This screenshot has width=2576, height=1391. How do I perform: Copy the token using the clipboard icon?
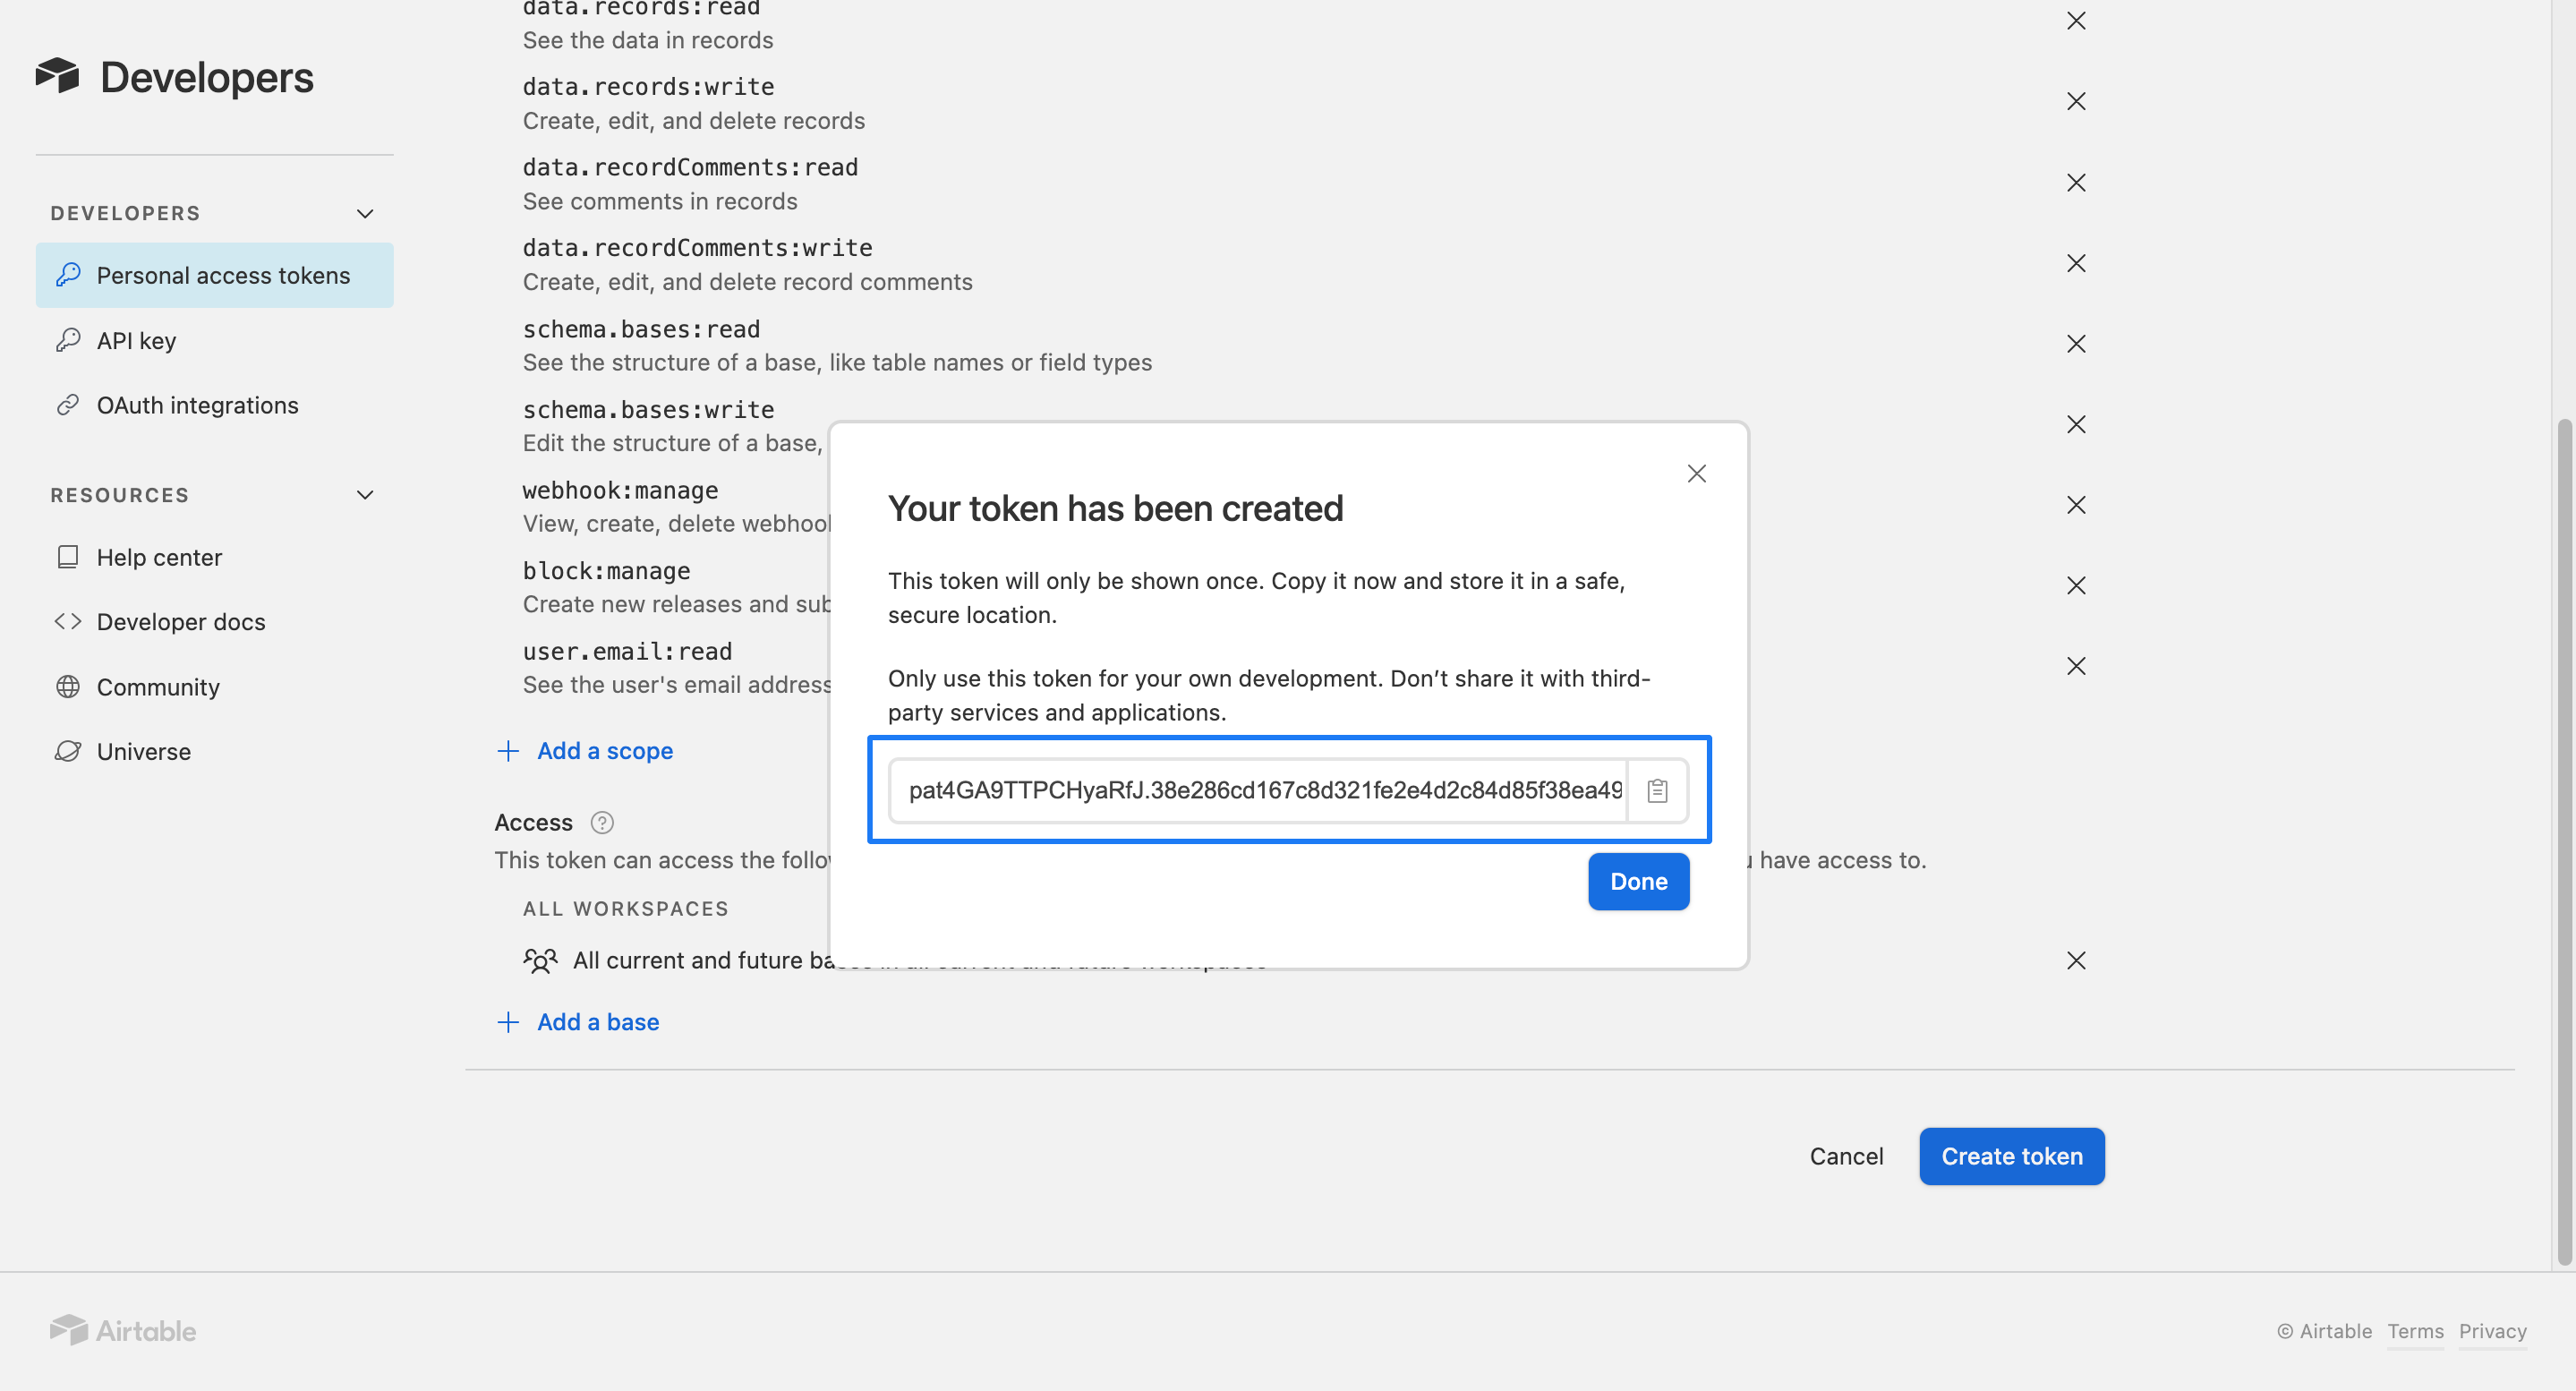click(x=1657, y=790)
